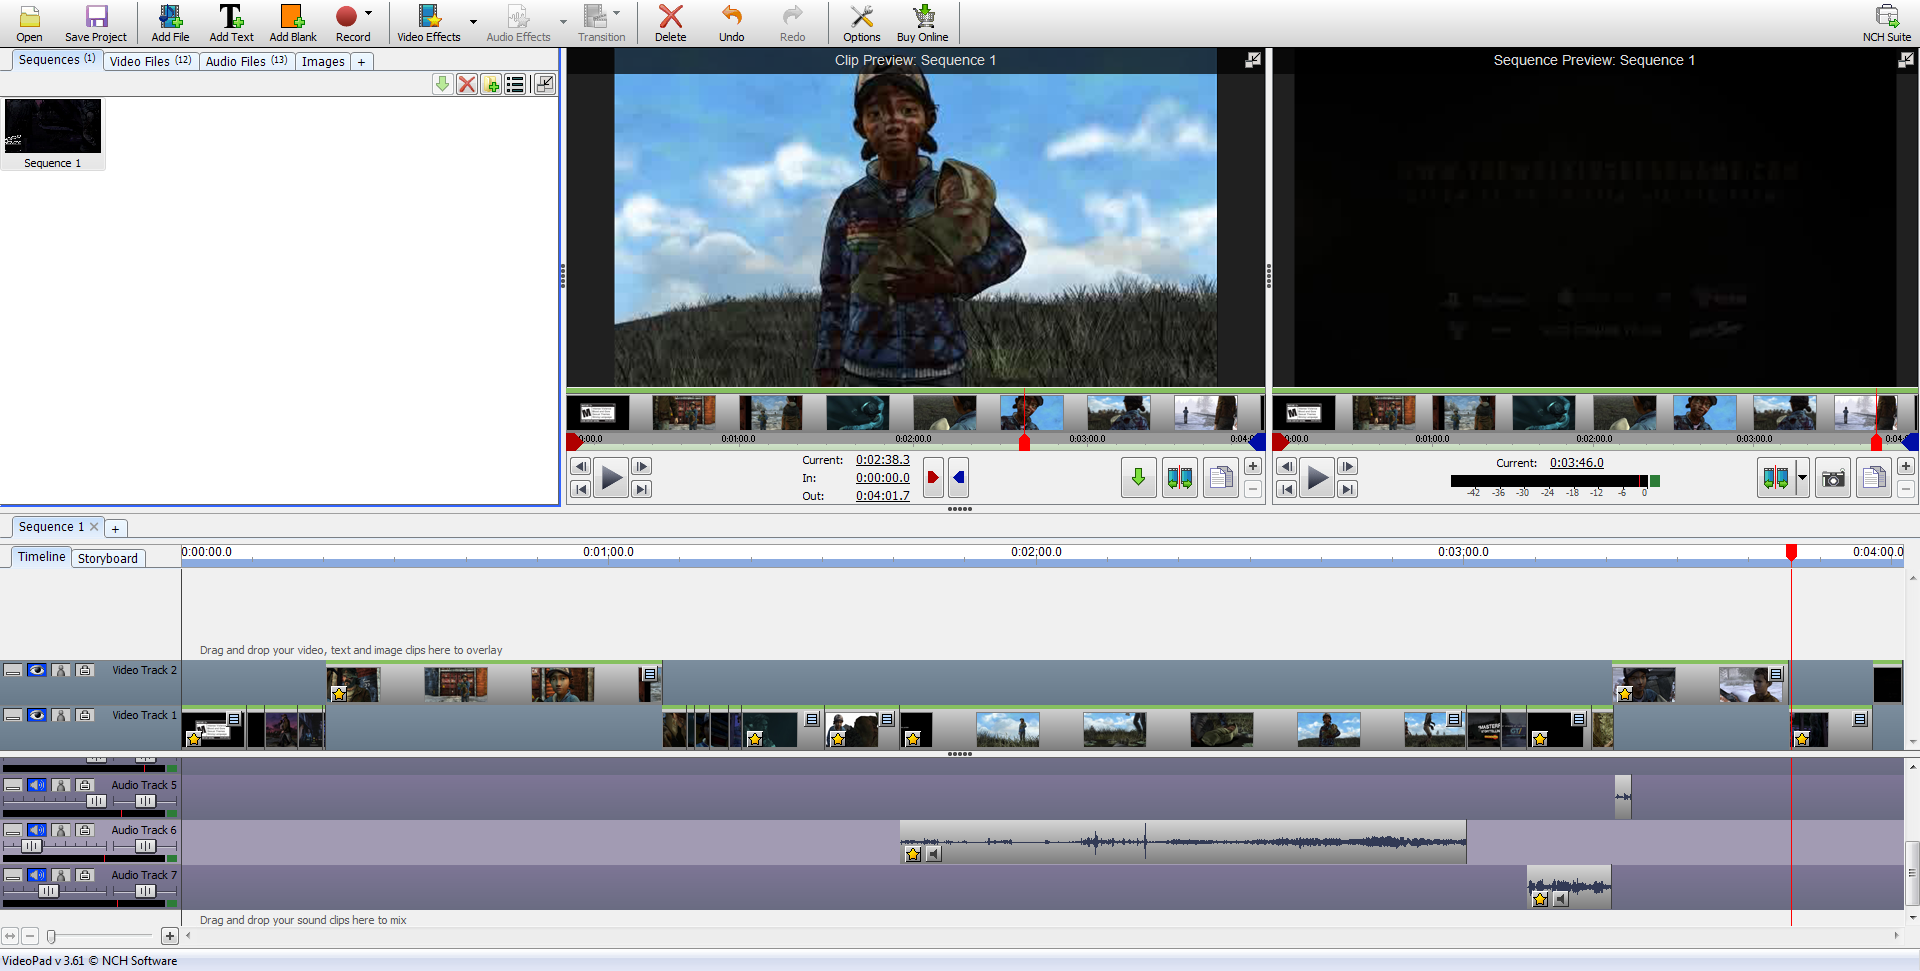Switch to Storyboard view
The width and height of the screenshot is (1920, 971).
pyautogui.click(x=108, y=558)
